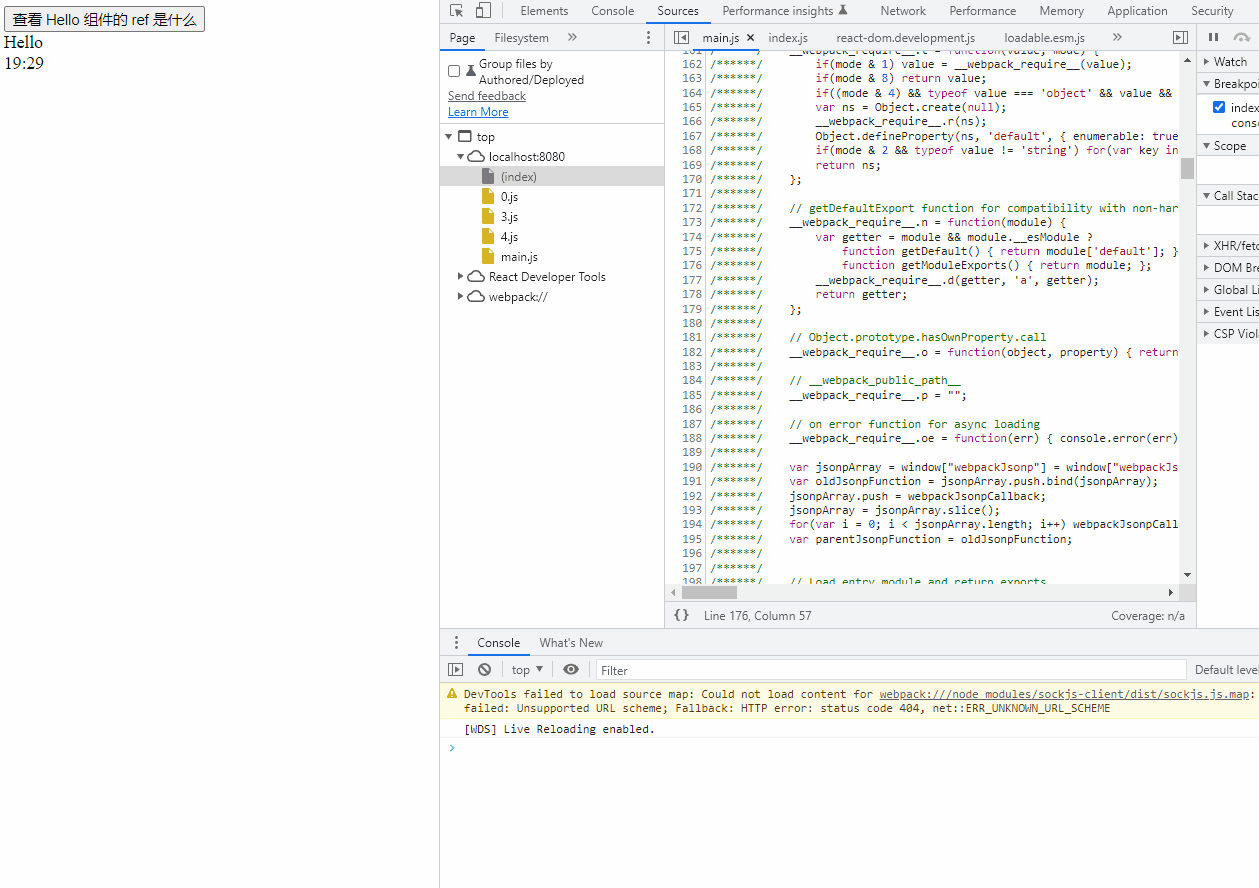Collapse the Call Stack section

pos(1228,196)
